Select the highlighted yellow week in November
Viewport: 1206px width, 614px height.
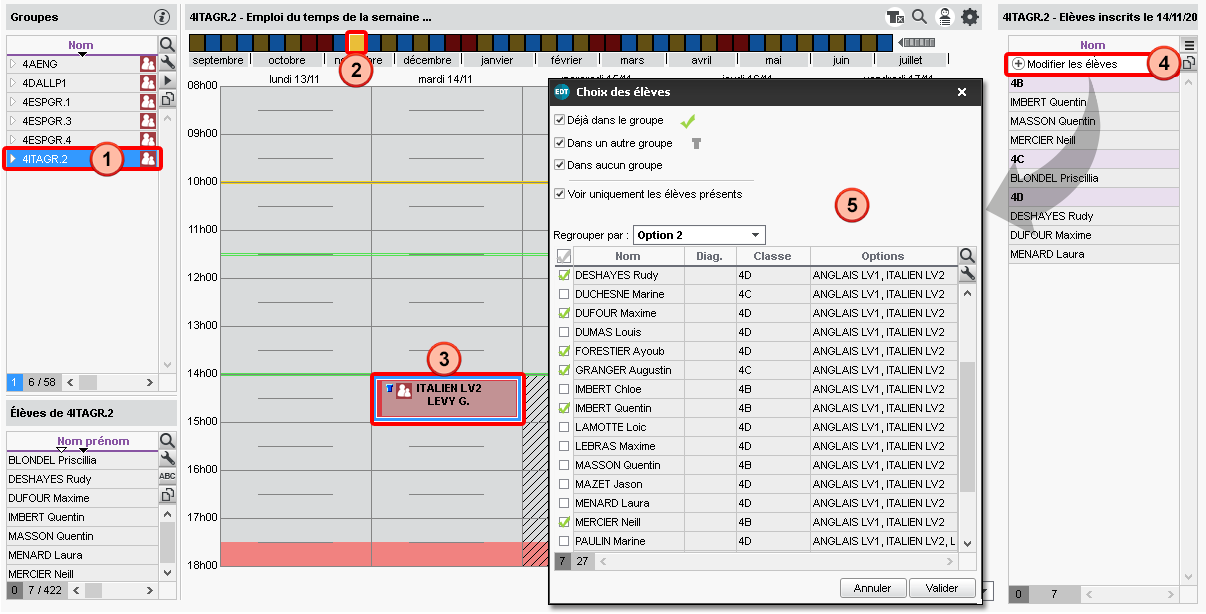357,42
